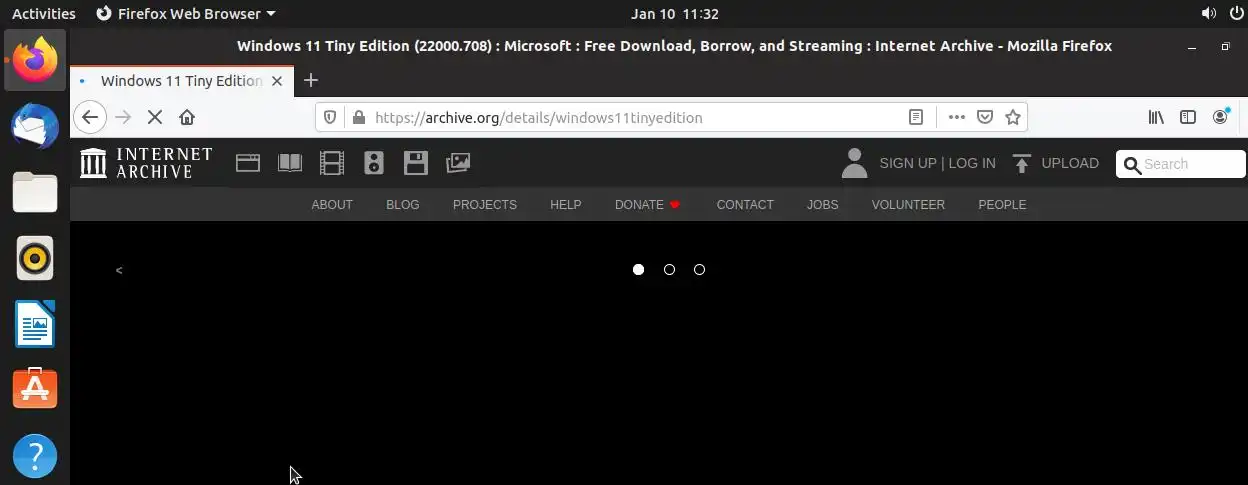Open LibreOffice Writer from the dock
This screenshot has width=1248, height=485.
pos(35,324)
